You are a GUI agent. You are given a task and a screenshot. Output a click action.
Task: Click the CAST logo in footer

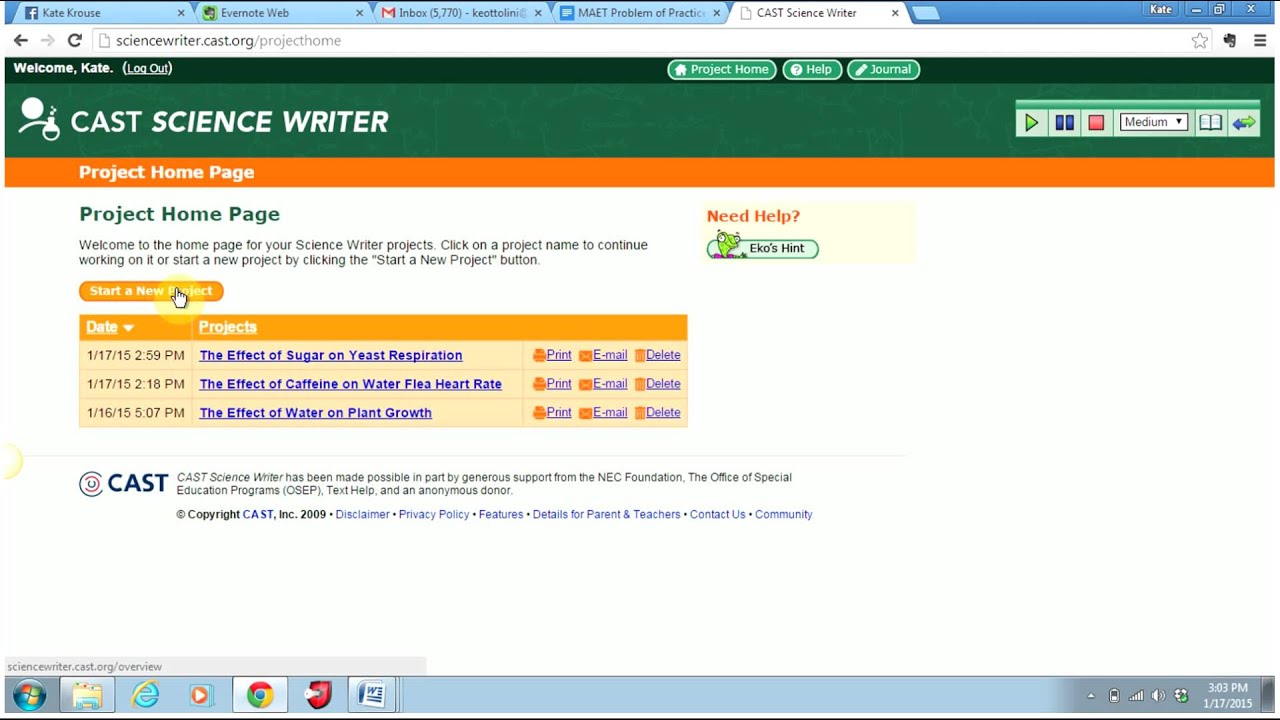tap(124, 484)
